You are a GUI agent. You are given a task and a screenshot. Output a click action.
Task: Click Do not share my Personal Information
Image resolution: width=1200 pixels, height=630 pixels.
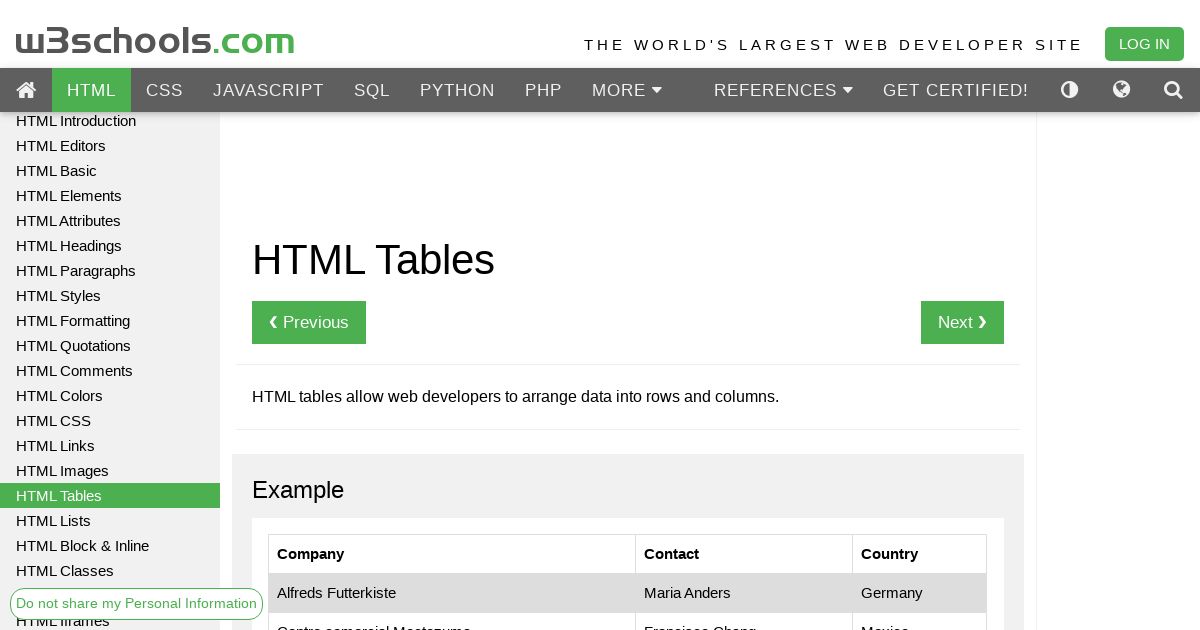click(136, 604)
